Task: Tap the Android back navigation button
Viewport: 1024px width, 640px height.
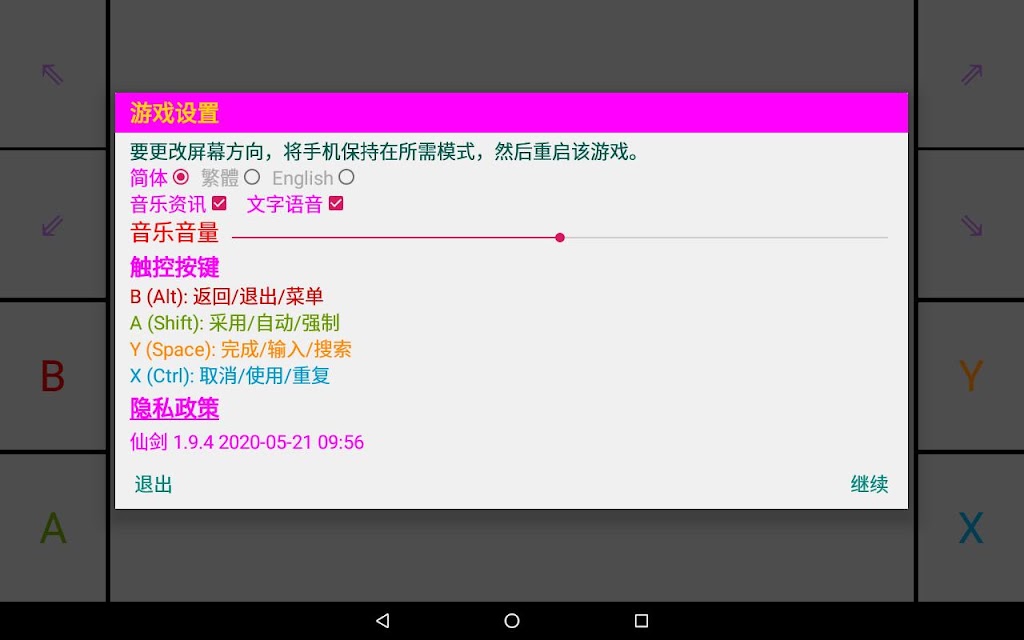Action: 383,620
